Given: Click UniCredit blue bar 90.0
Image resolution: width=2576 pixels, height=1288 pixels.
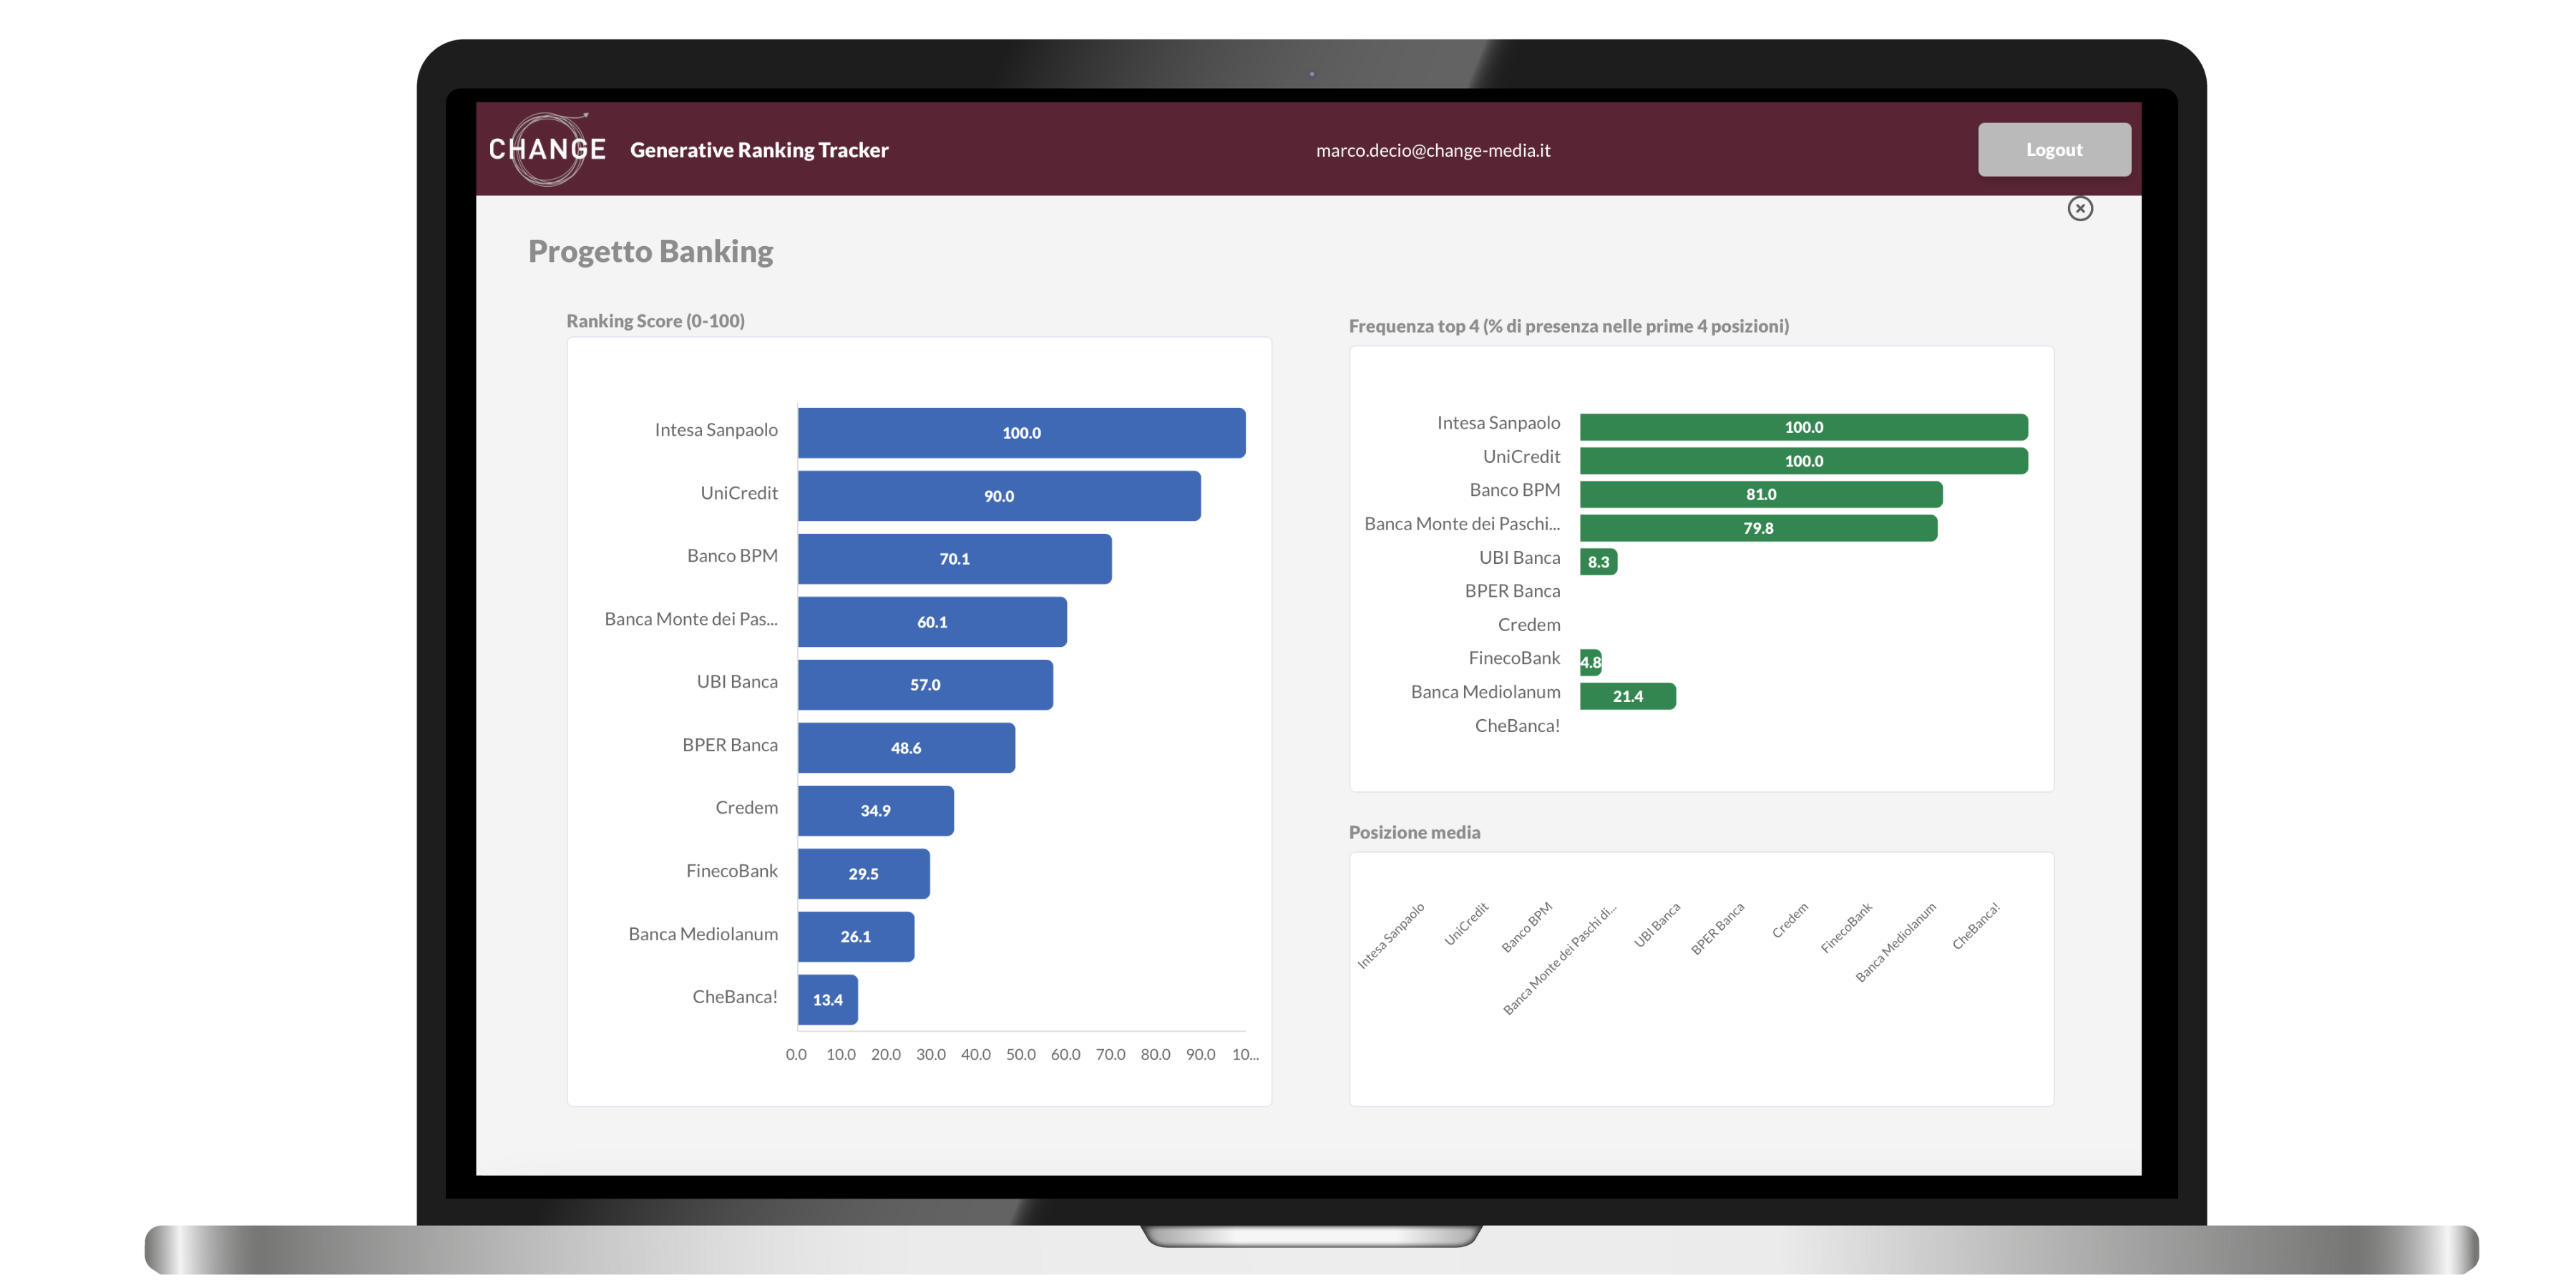Looking at the screenshot, I should pyautogui.click(x=999, y=496).
